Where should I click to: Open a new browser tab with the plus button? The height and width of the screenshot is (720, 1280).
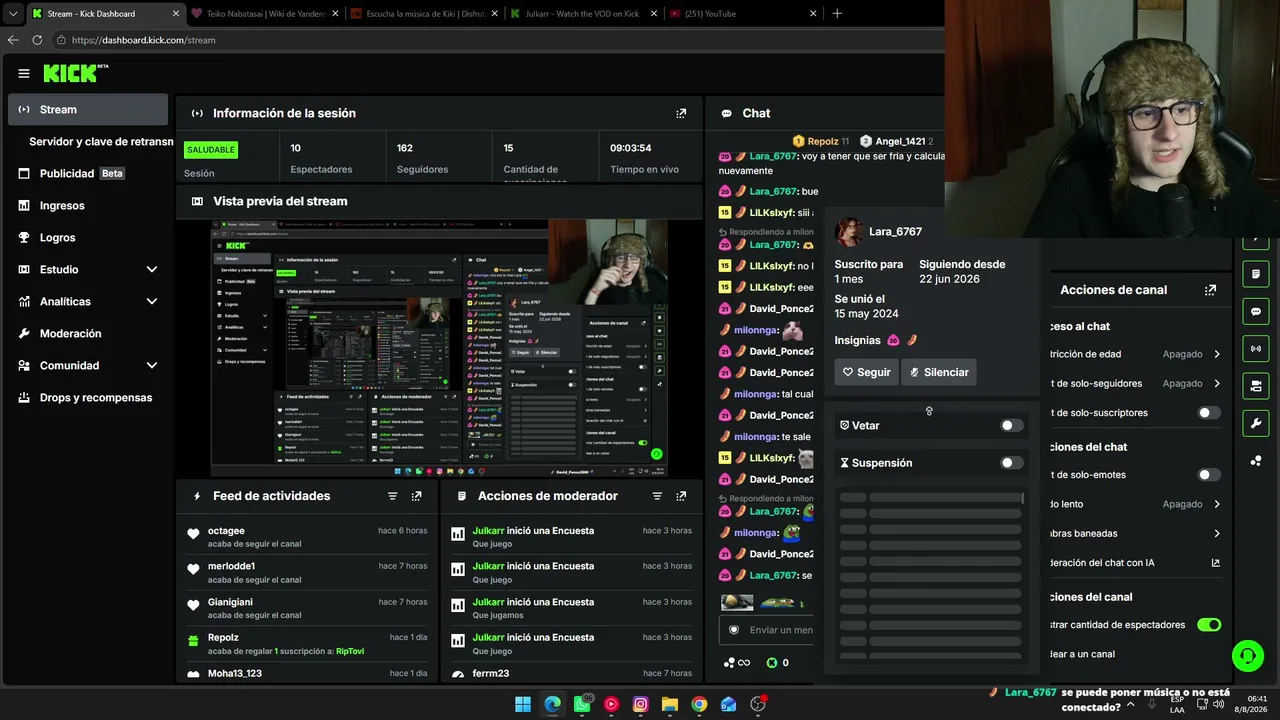coord(837,14)
